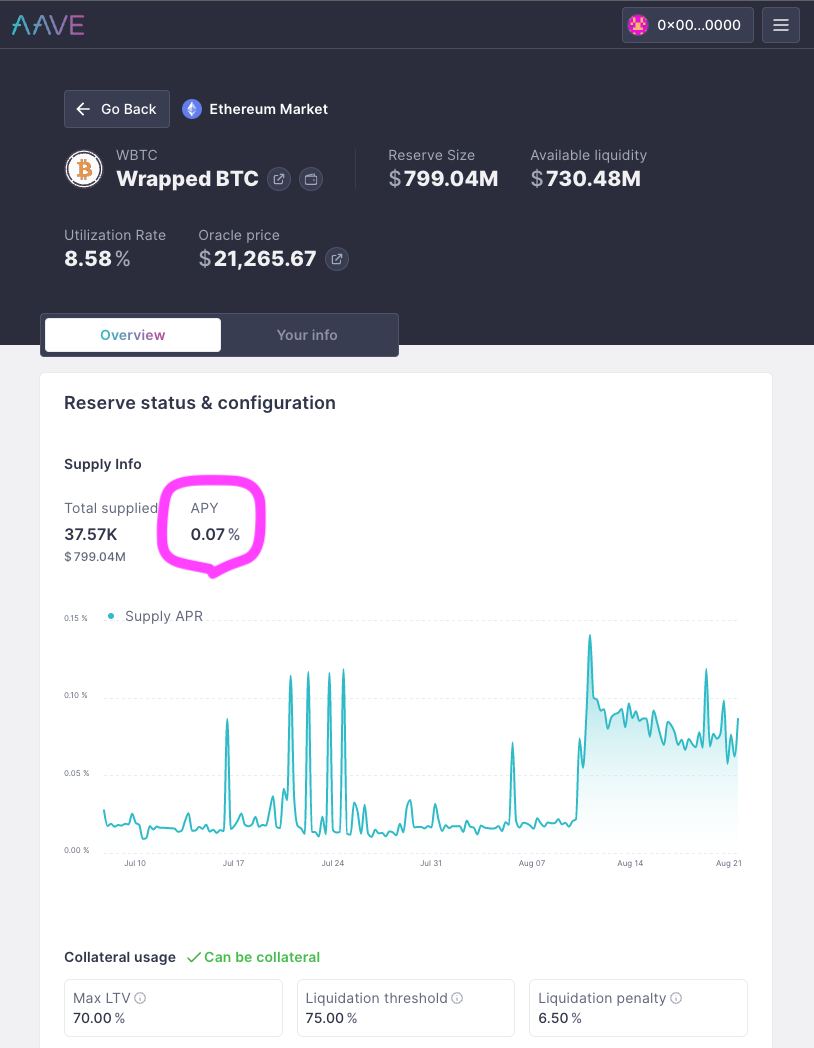Click the add-to-wallet icon next to Wrapped BTC
The height and width of the screenshot is (1048, 814).
pyautogui.click(x=311, y=179)
